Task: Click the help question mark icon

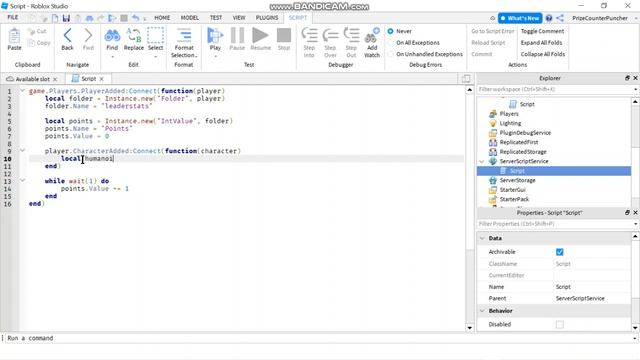Action: click(549, 18)
